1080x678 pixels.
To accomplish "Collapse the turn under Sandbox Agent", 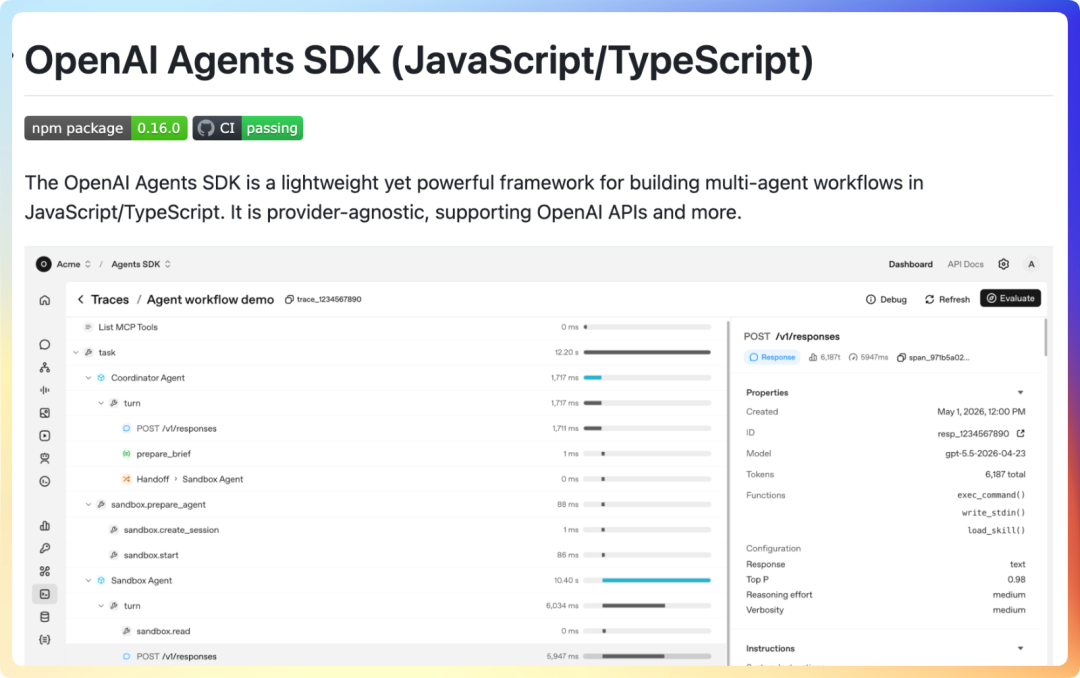I will pyautogui.click(x=101, y=606).
